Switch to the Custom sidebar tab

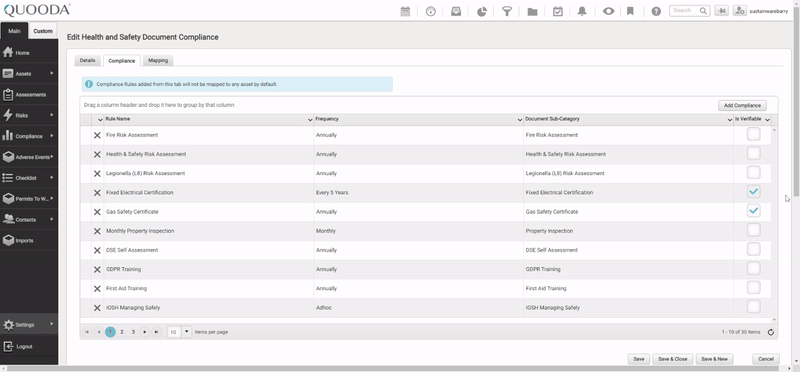coord(43,31)
